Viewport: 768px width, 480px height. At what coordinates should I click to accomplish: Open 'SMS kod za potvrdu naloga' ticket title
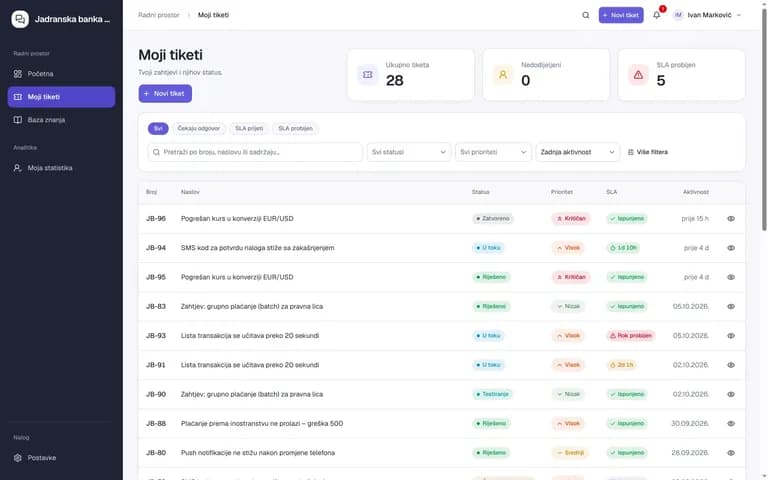258,248
